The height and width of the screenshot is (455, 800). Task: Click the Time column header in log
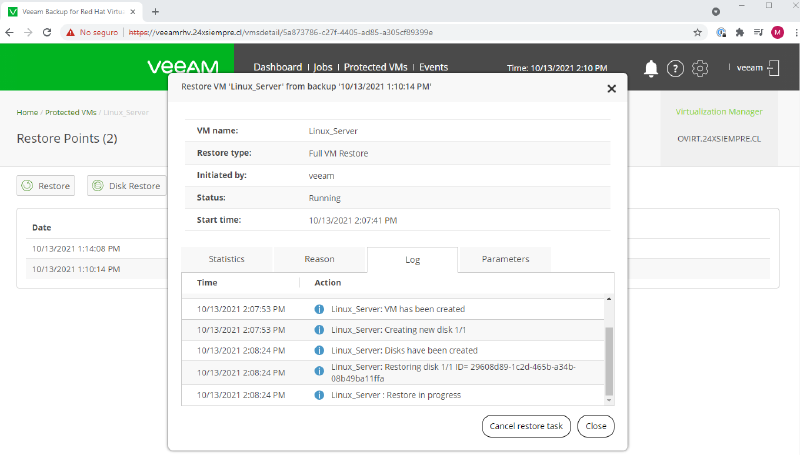207,283
